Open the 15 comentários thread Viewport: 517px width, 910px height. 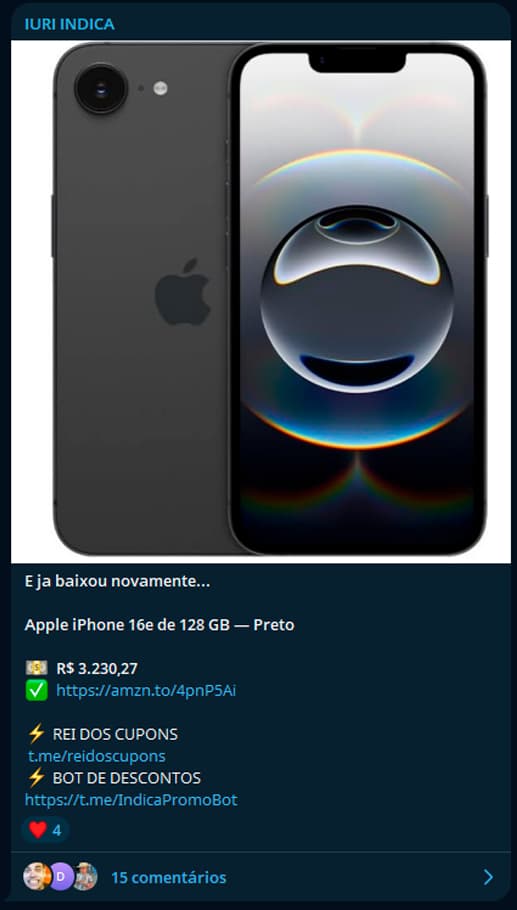pyautogui.click(x=168, y=877)
